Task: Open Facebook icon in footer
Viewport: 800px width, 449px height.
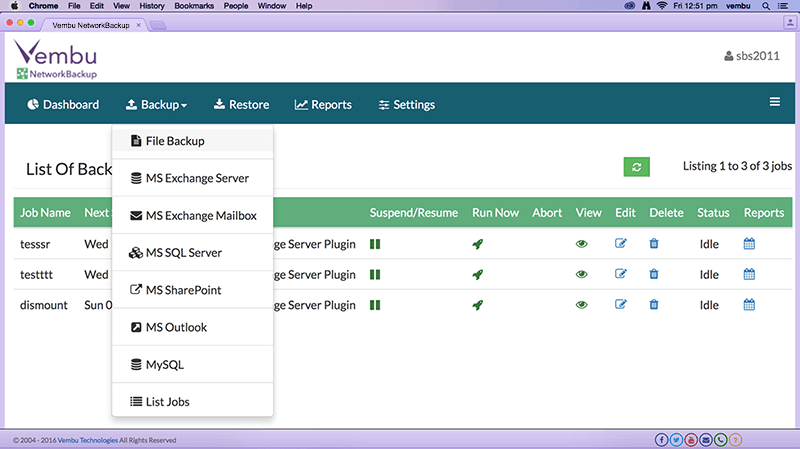Action: (661, 439)
